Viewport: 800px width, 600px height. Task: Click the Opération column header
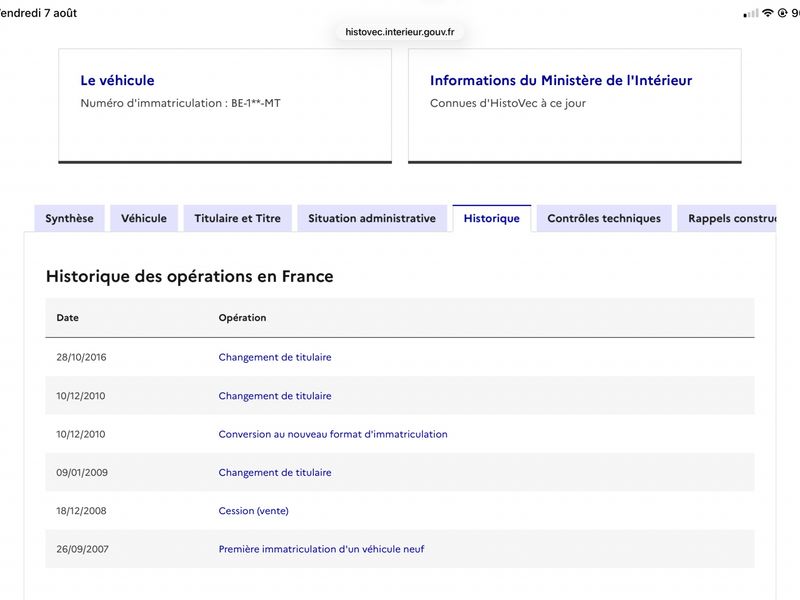click(242, 317)
